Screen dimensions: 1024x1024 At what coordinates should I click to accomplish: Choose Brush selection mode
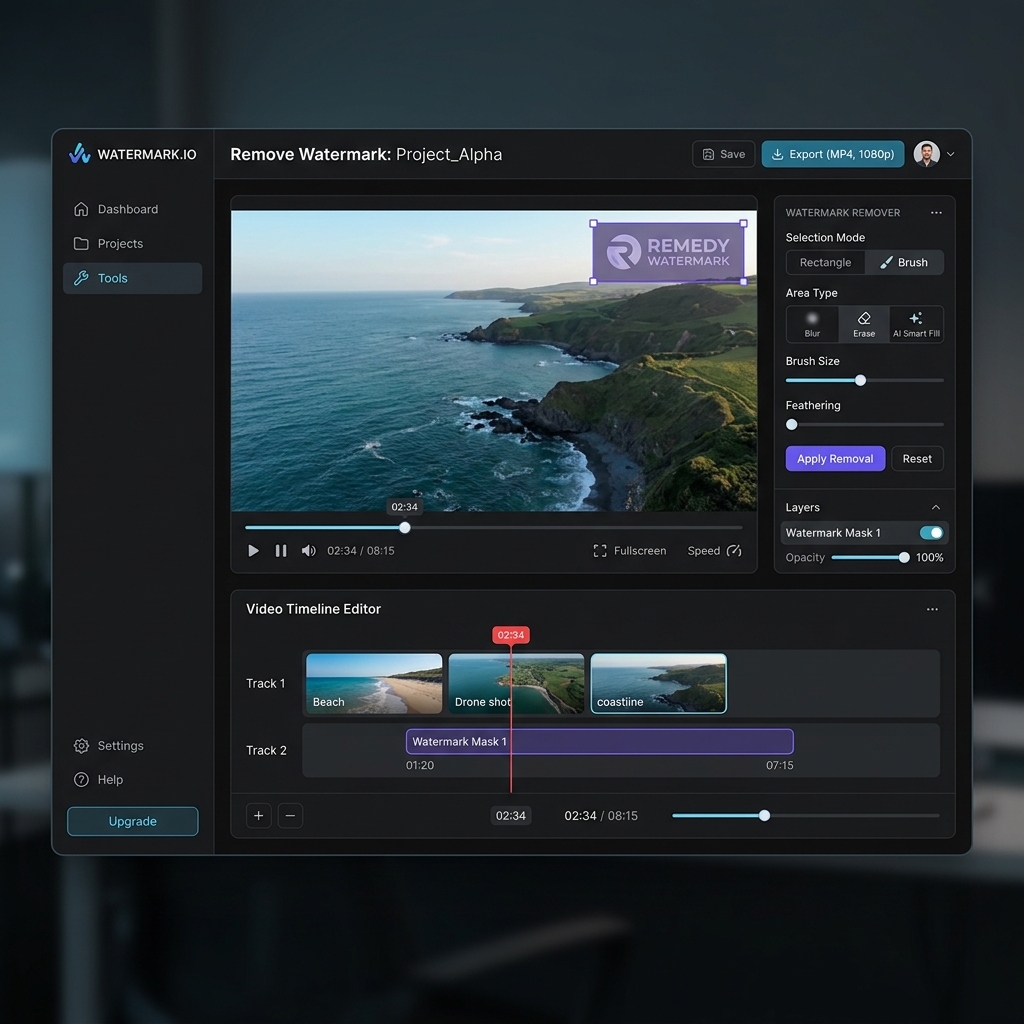pos(904,263)
